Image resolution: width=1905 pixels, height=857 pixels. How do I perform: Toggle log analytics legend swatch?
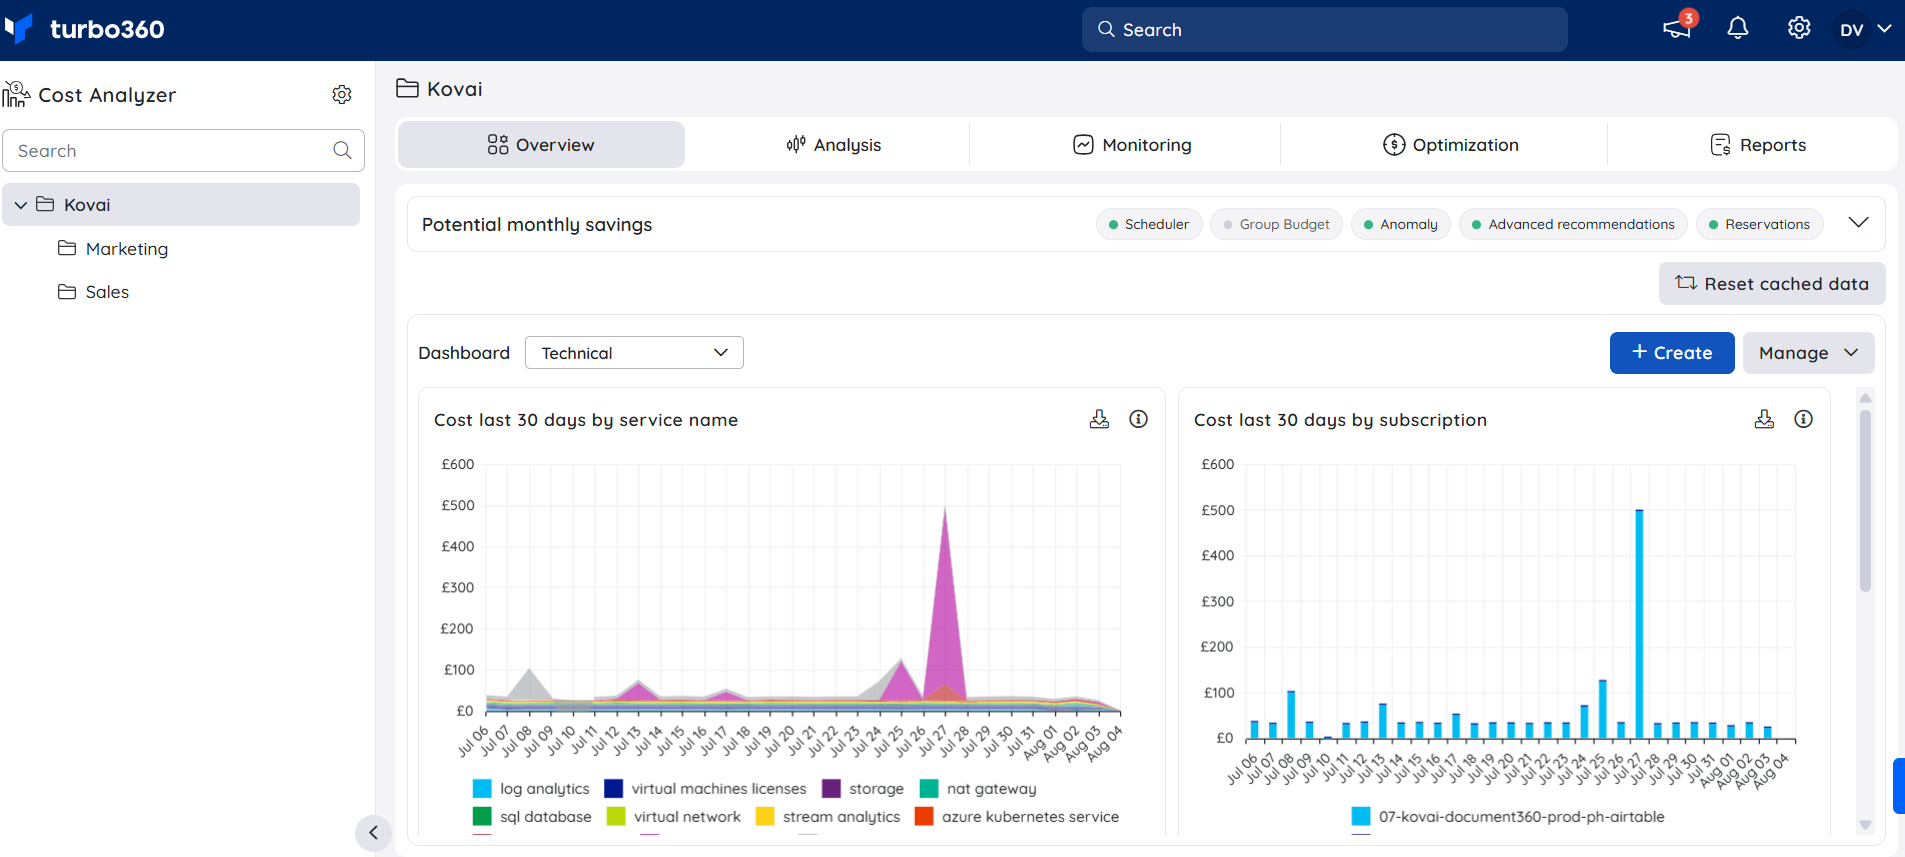(482, 789)
